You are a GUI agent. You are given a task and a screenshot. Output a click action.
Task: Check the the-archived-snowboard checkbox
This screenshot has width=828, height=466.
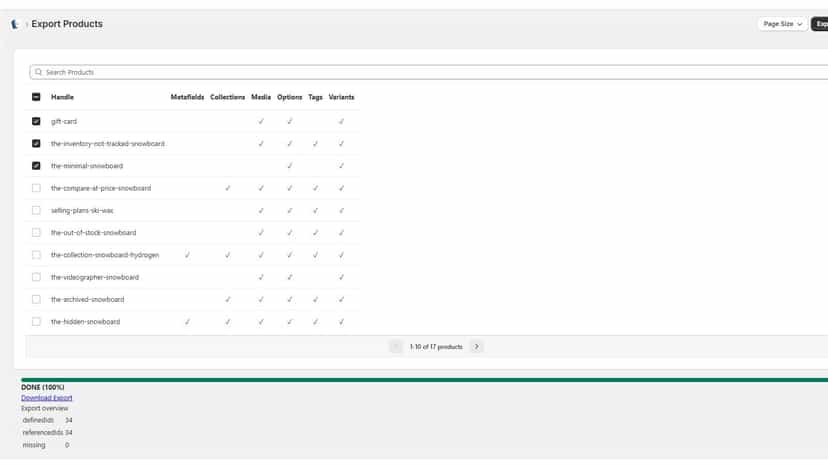36,299
